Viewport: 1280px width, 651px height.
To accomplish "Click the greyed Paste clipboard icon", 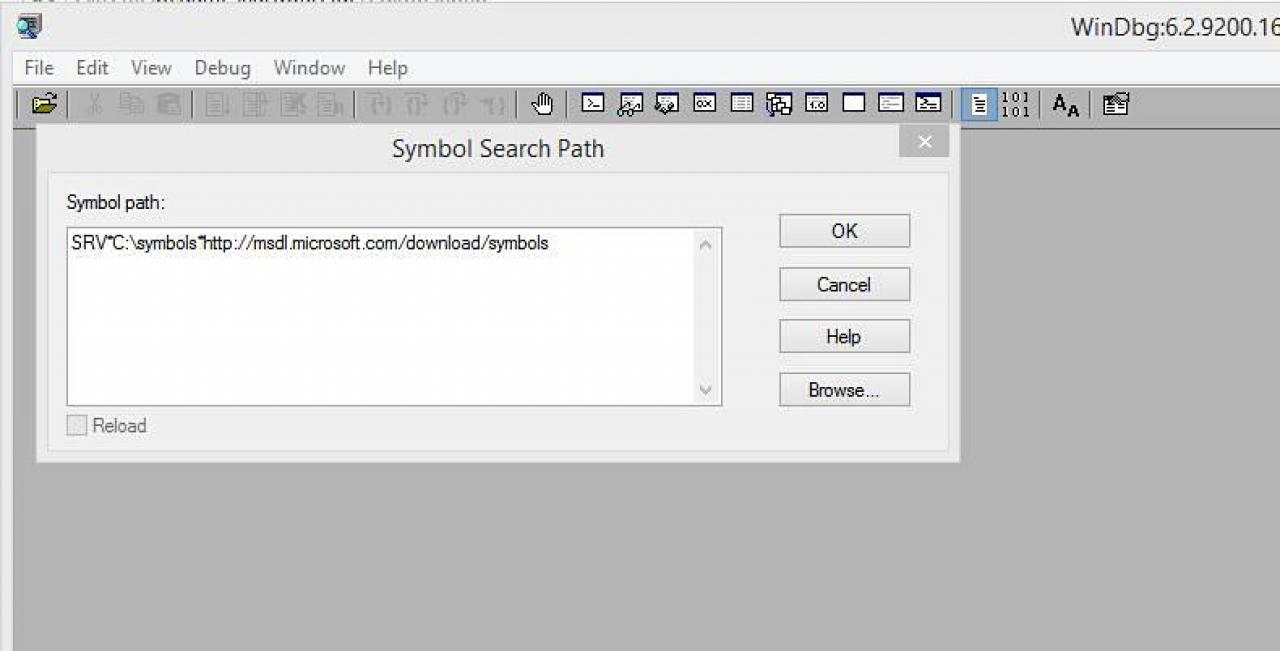I will click(x=169, y=104).
